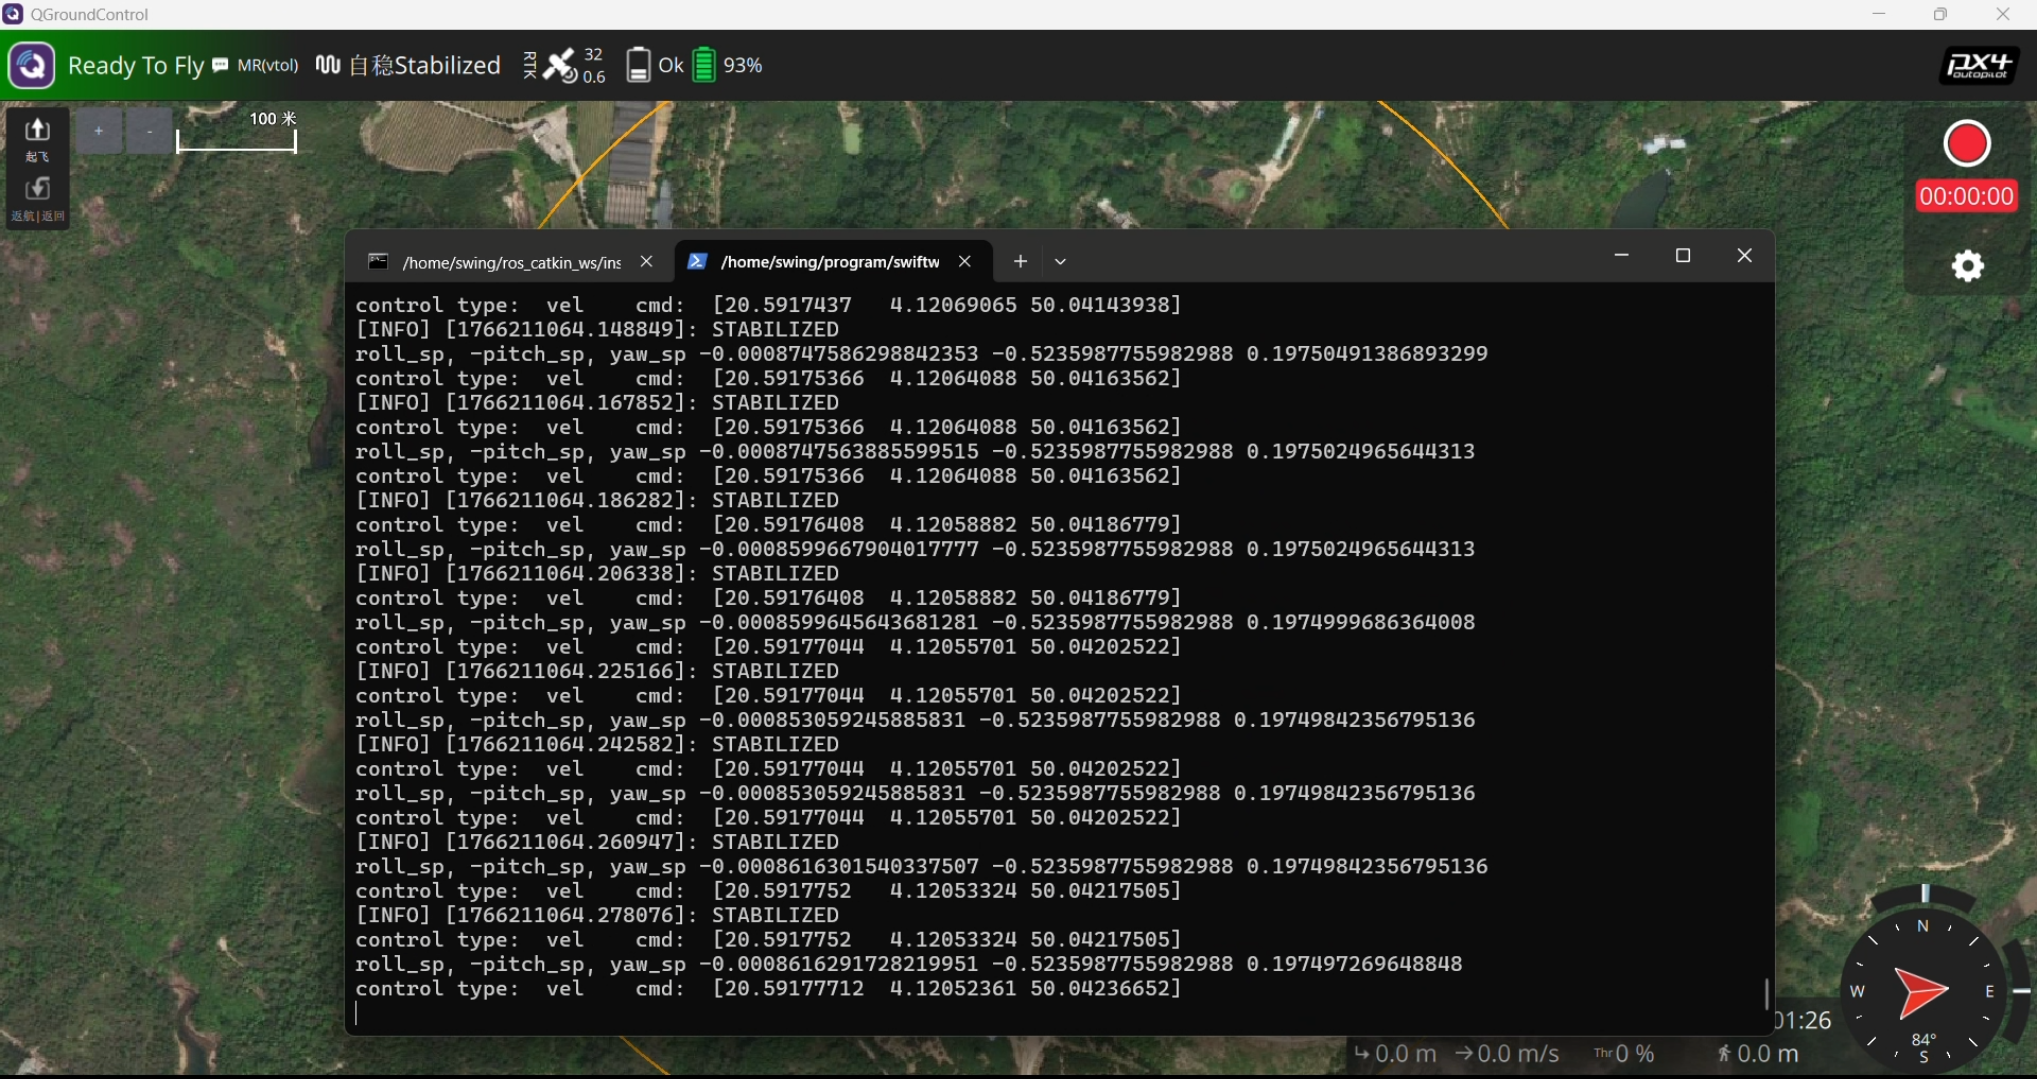The image size is (2037, 1079).
Task: Zoom in the map with plus button
Action: pyautogui.click(x=99, y=131)
